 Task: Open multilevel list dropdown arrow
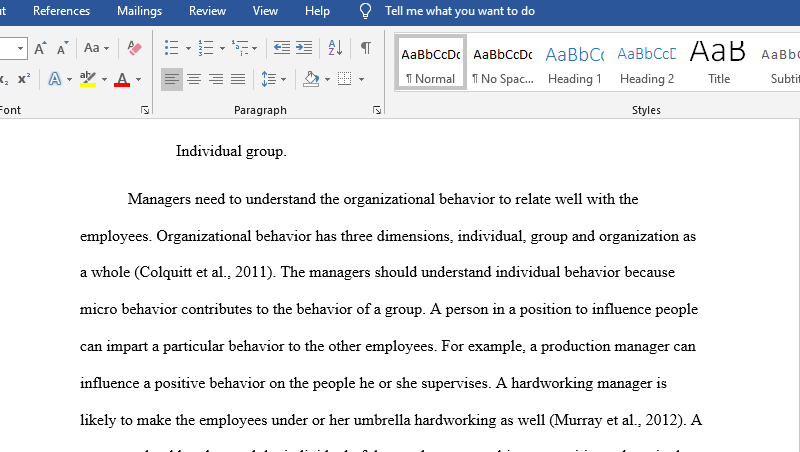254,48
